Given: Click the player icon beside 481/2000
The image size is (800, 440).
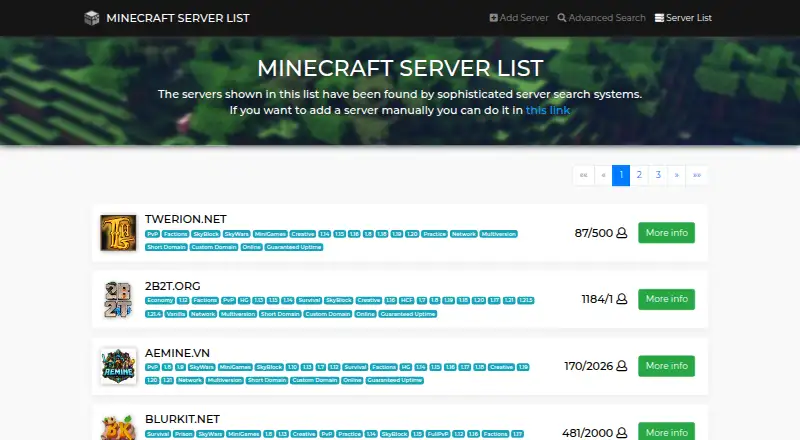Looking at the screenshot, I should pos(621,433).
